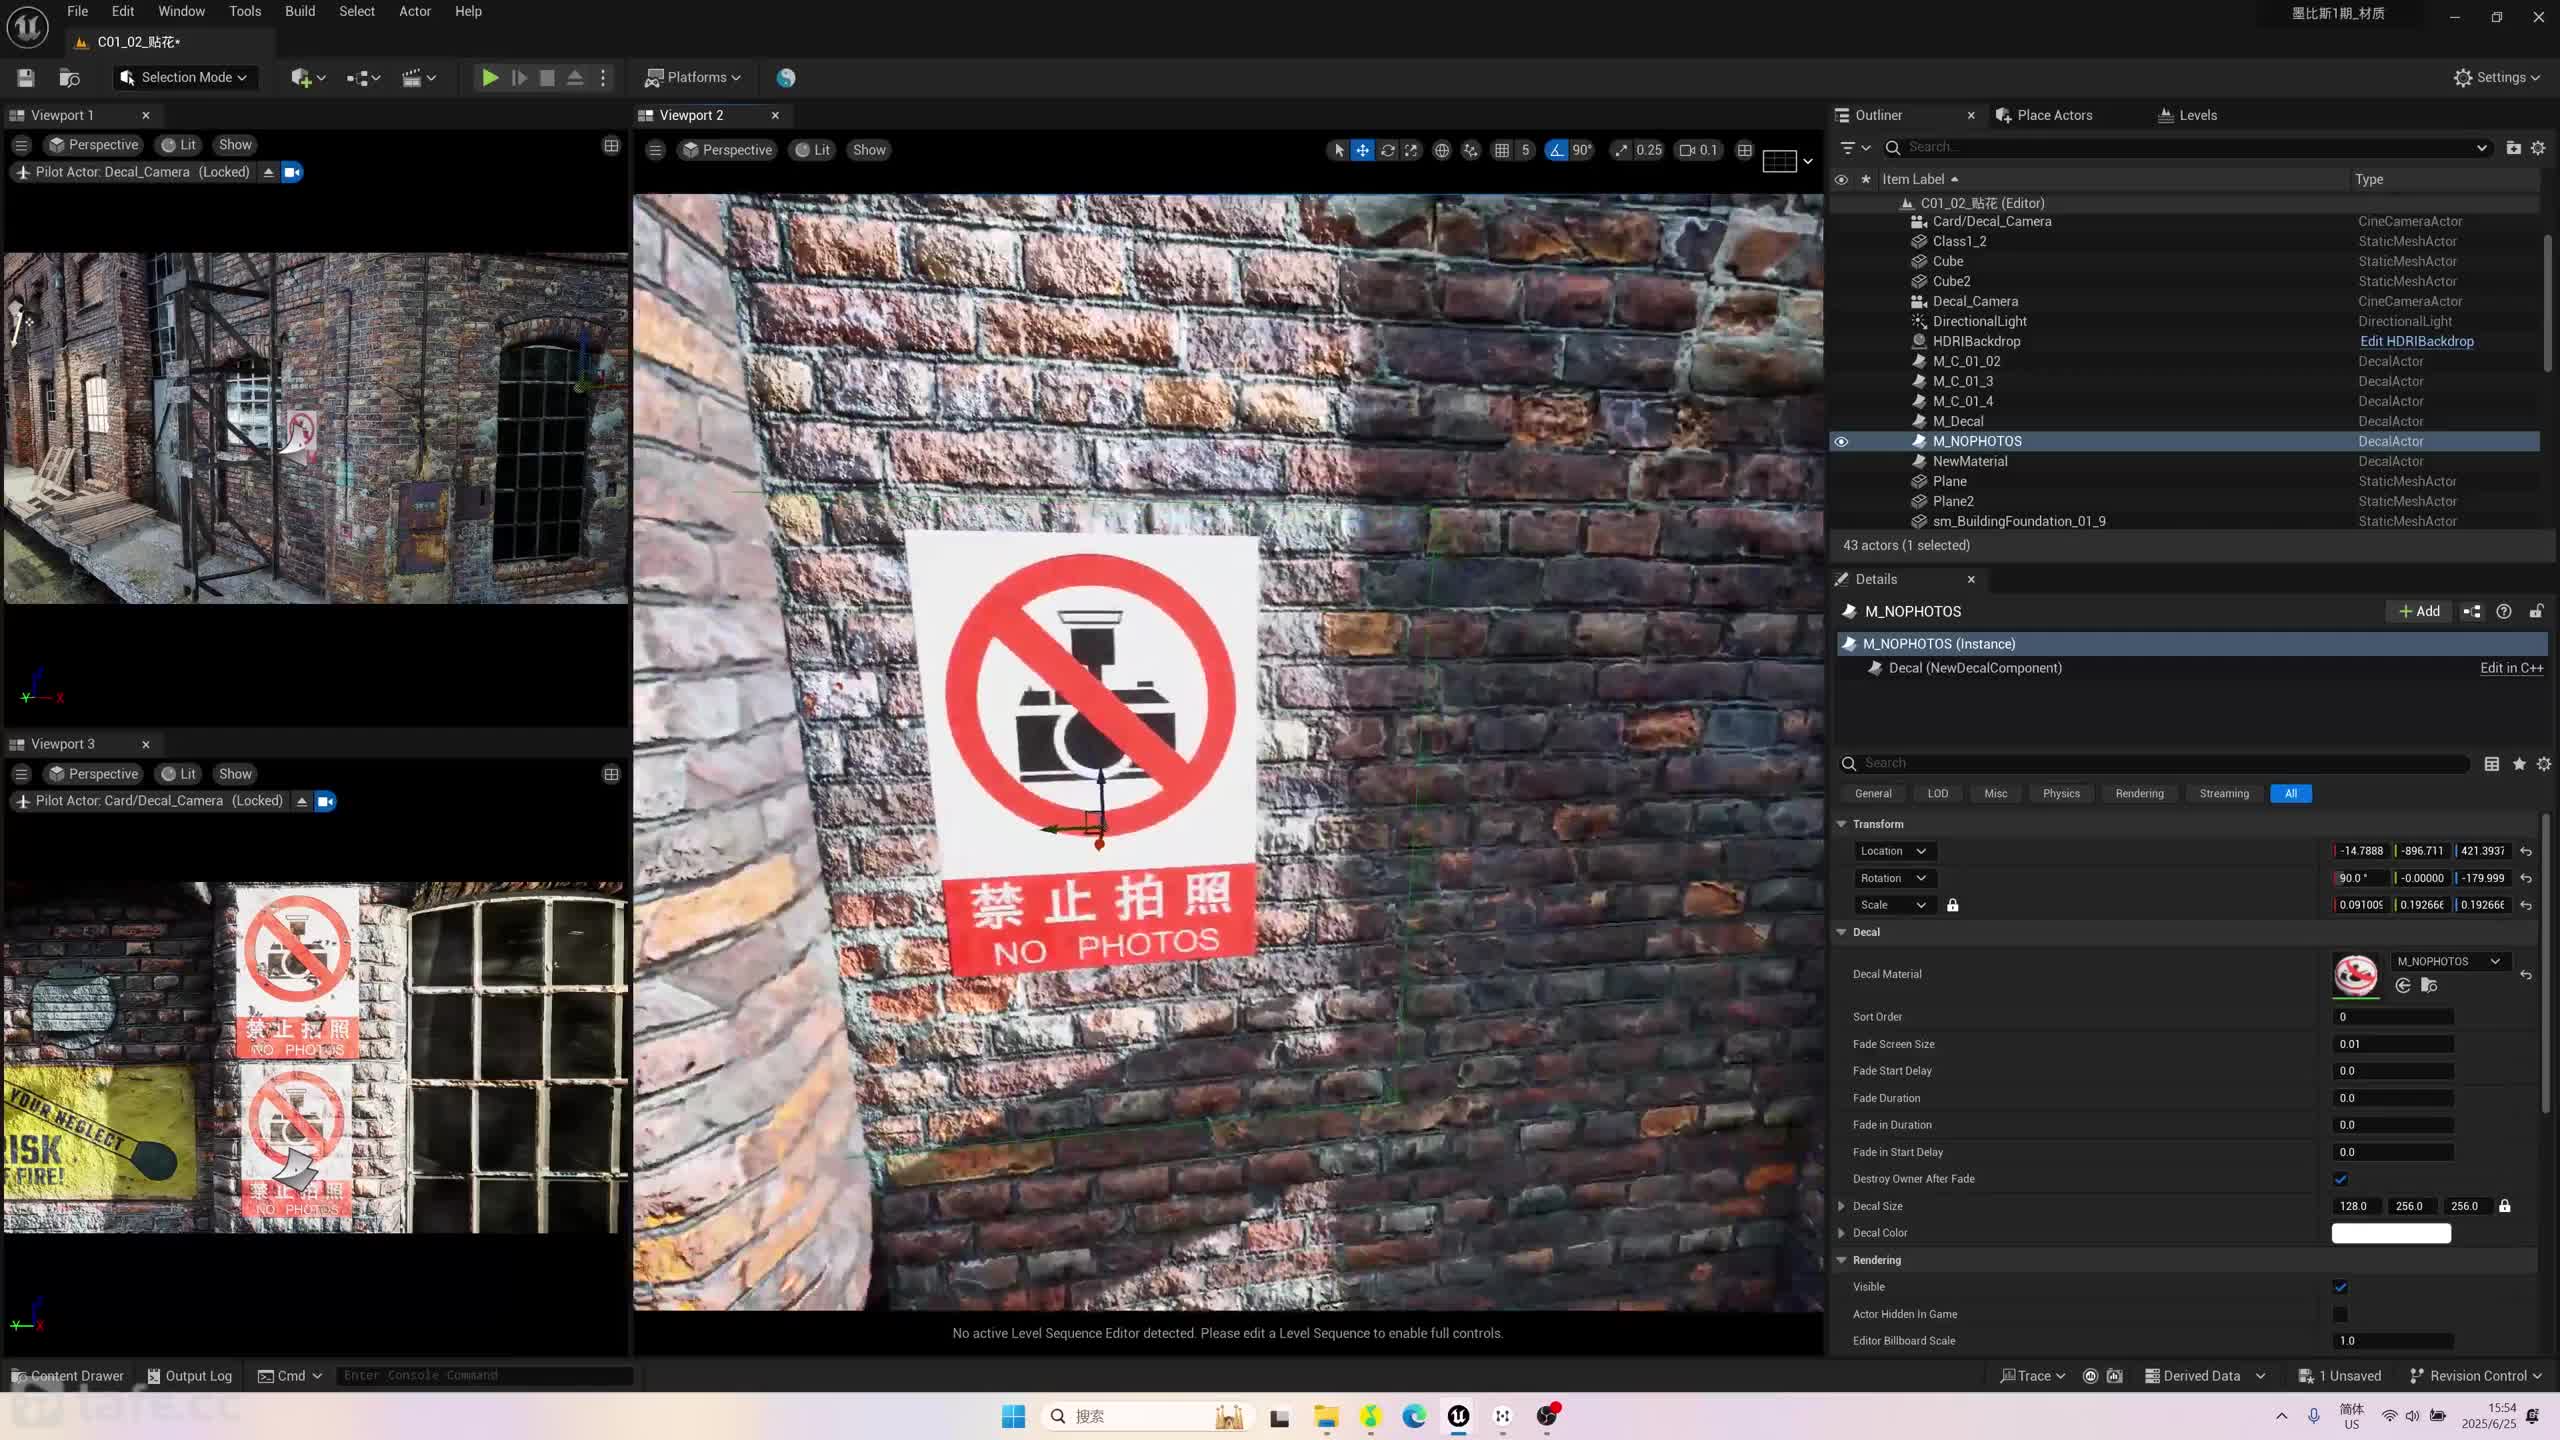Viewport: 2560px width, 1440px height.
Task: Open the Edit in C++ link
Action: (2511, 668)
